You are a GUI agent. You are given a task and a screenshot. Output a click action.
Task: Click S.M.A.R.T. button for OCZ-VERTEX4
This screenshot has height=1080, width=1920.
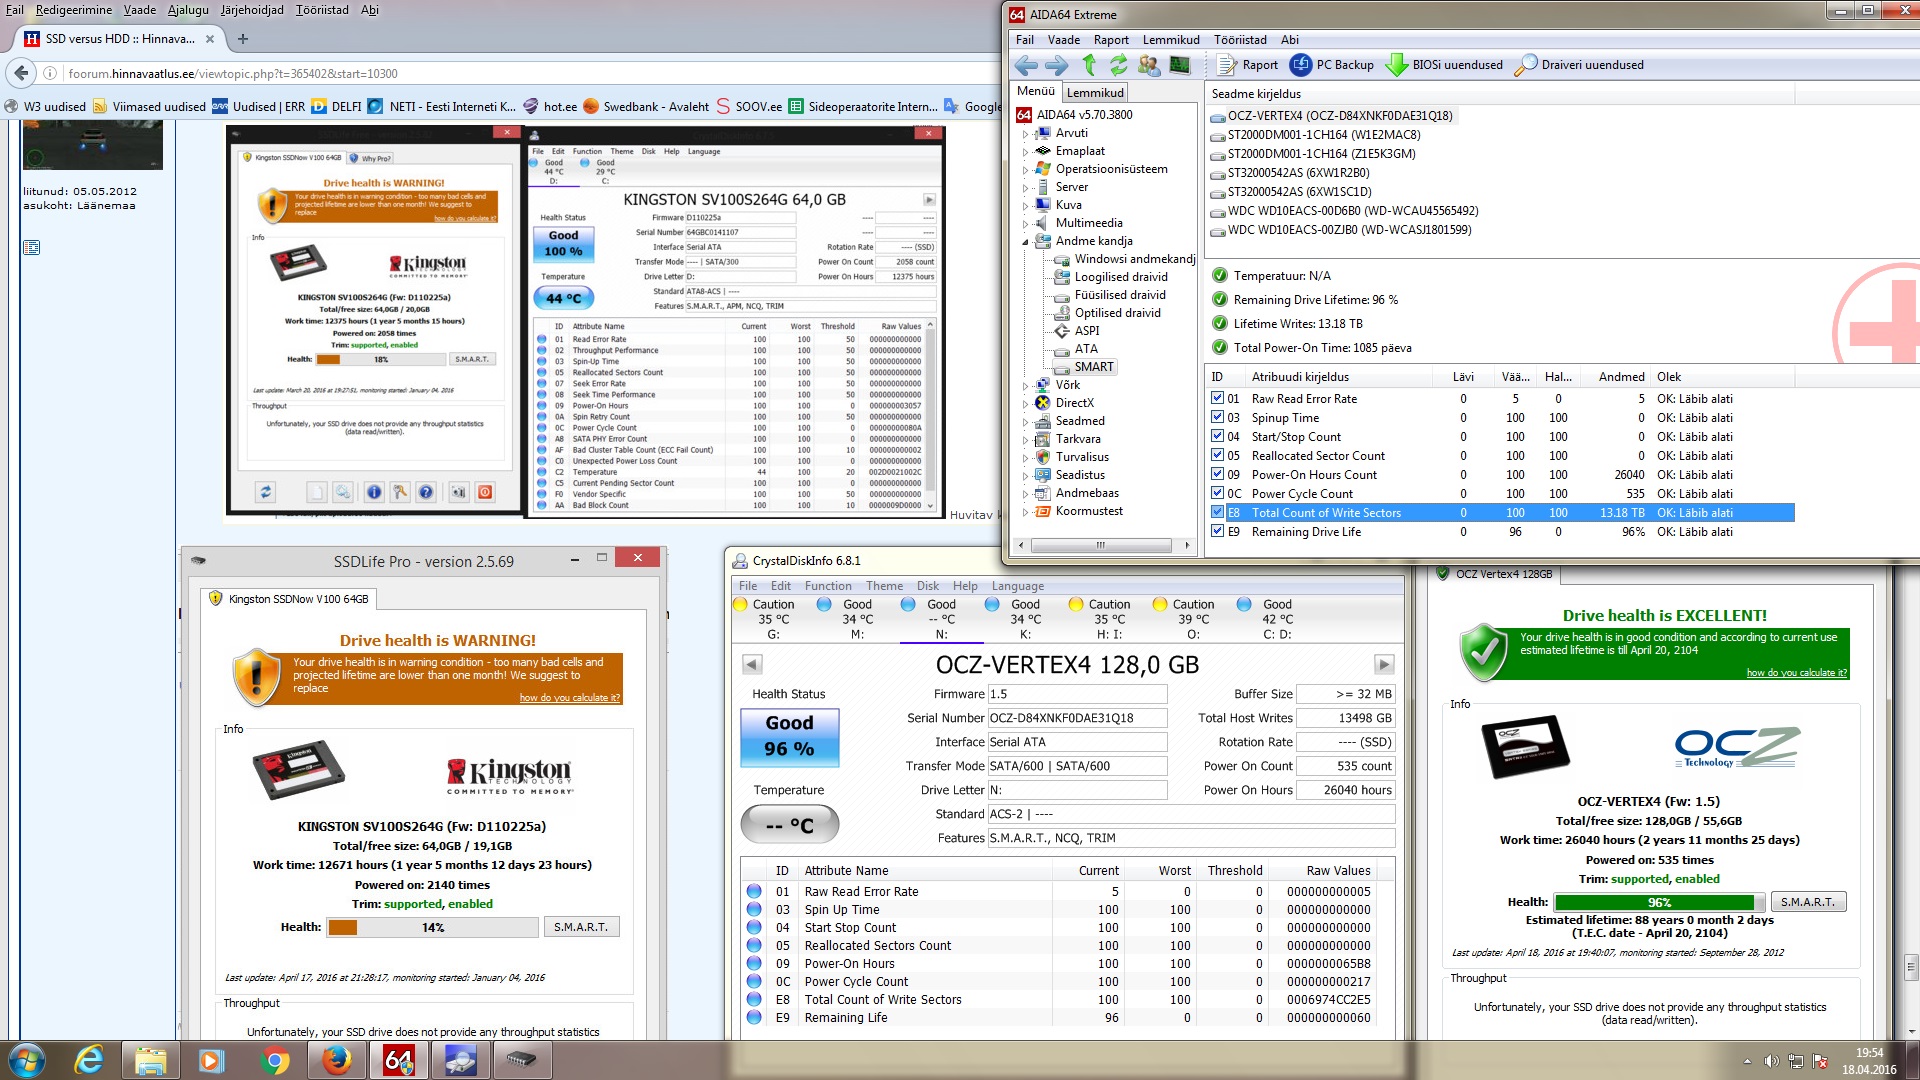coord(1808,902)
